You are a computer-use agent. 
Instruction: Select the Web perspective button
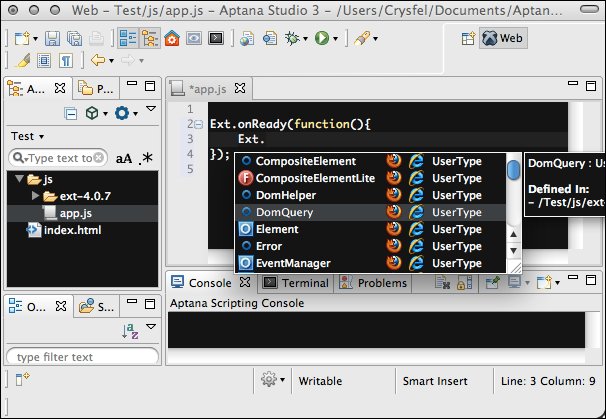(503, 38)
